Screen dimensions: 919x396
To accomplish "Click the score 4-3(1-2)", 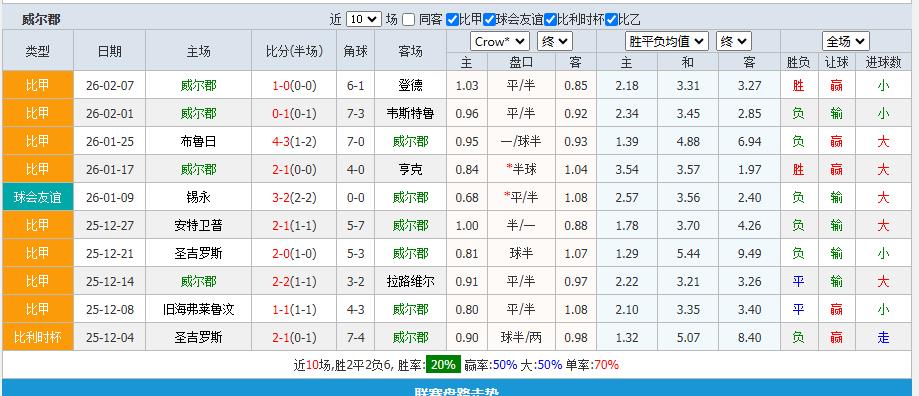I will (294, 142).
